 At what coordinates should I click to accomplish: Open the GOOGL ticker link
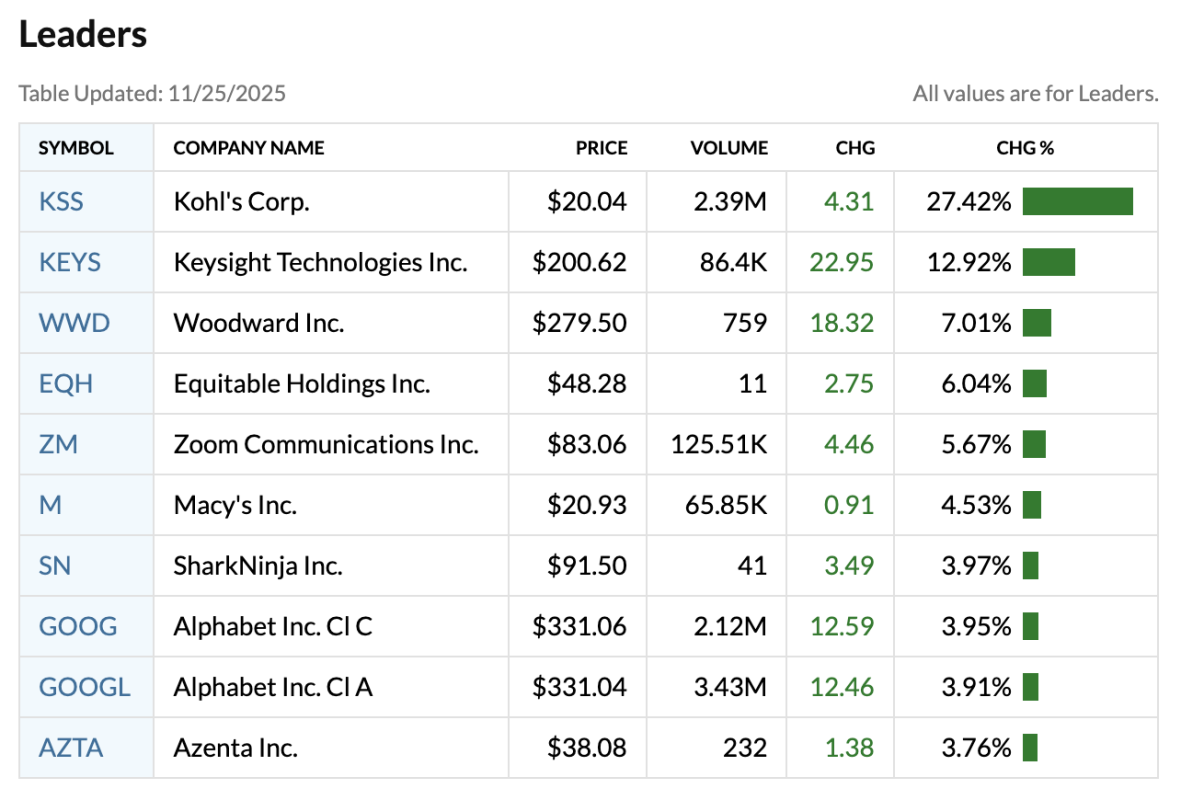tap(84, 687)
